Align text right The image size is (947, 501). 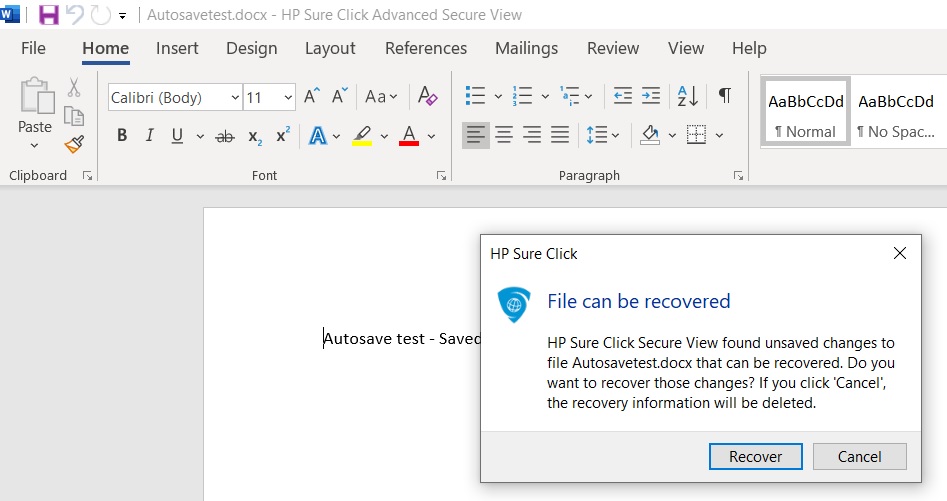point(532,135)
